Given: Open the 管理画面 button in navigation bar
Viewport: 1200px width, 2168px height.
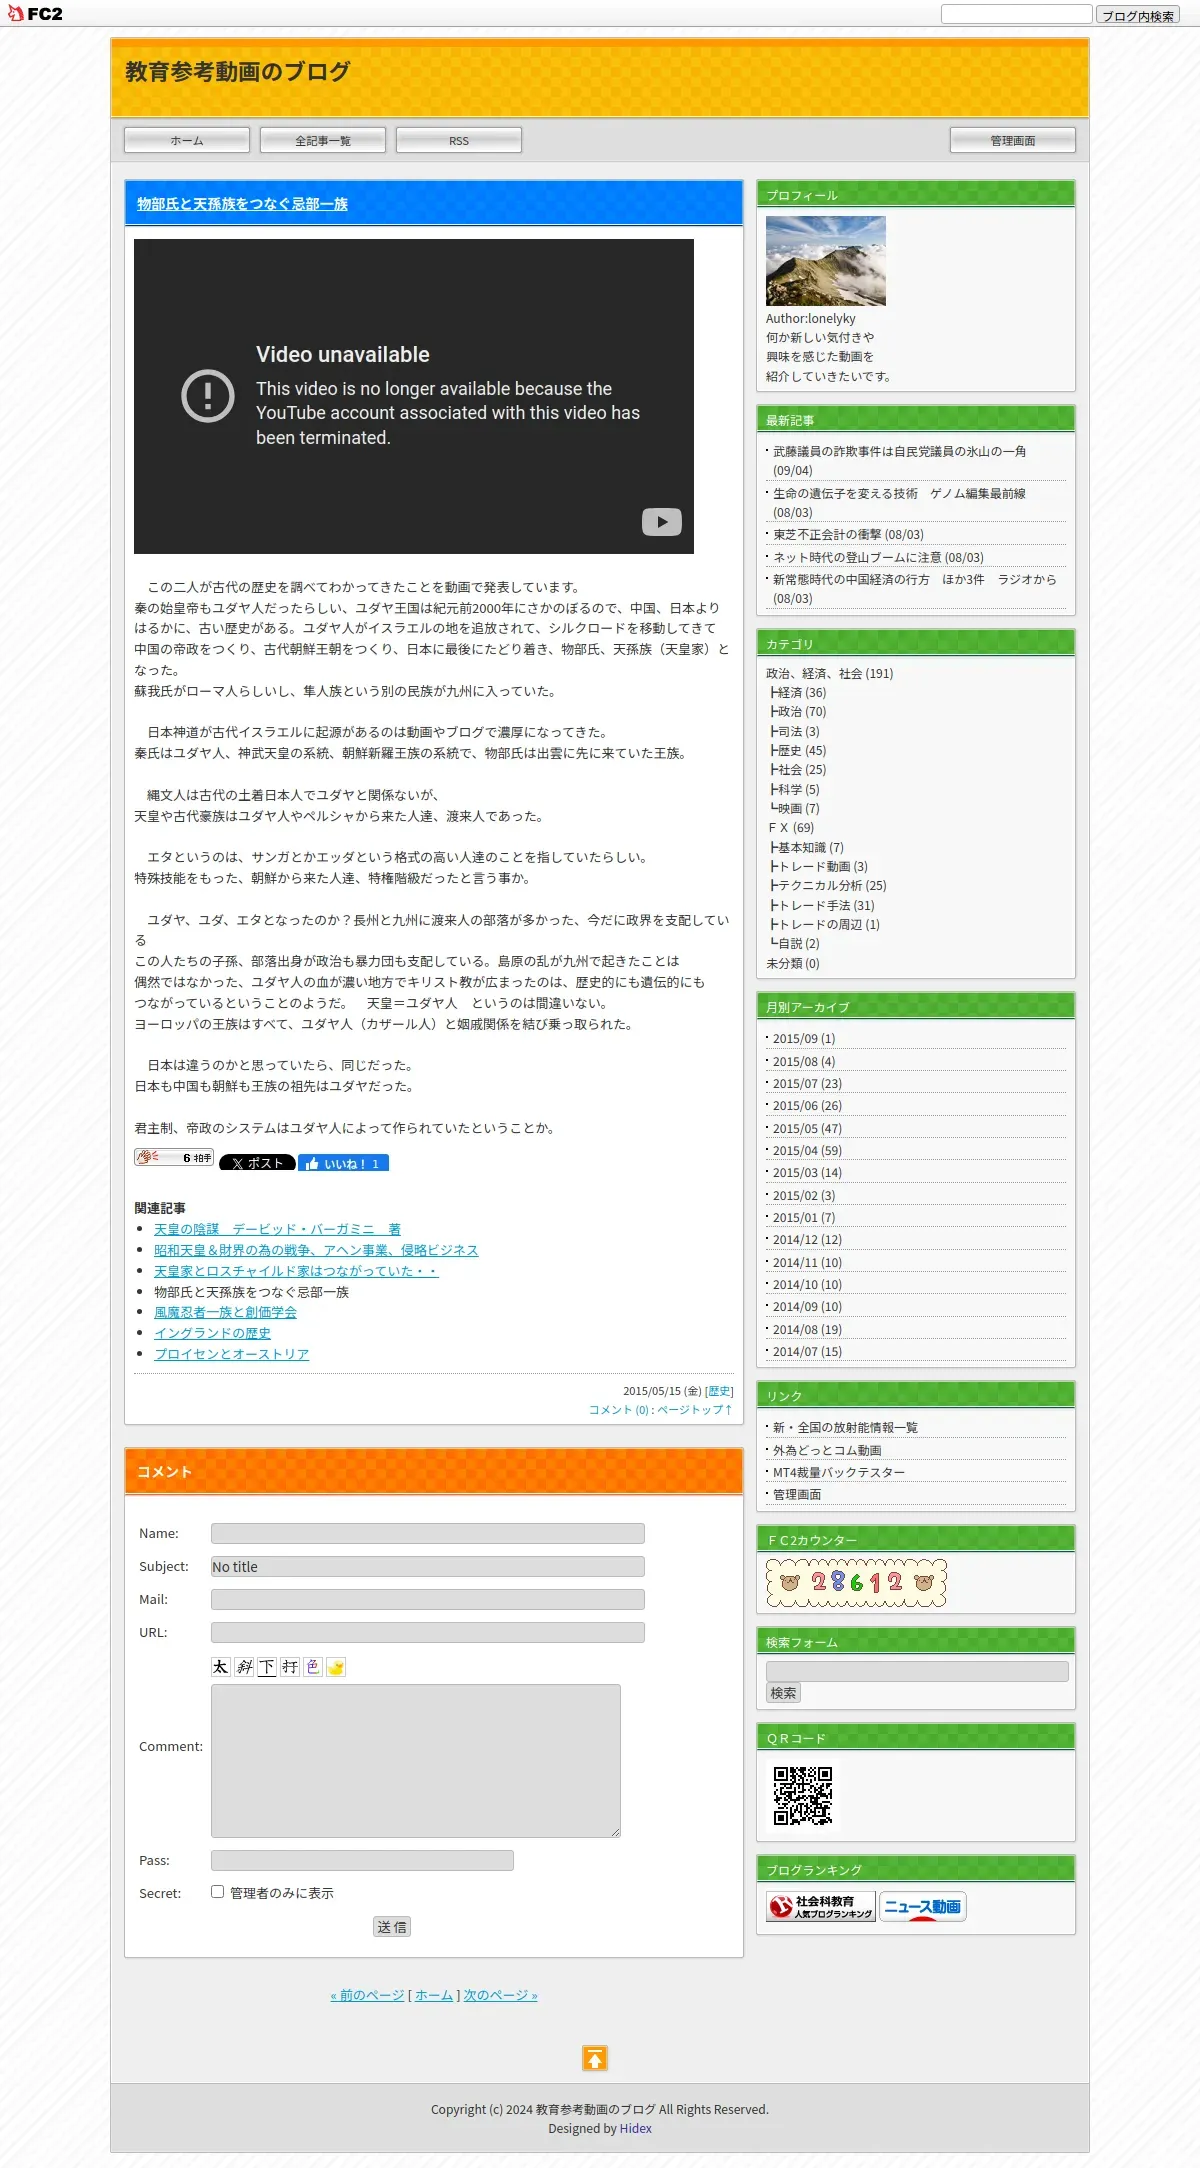Looking at the screenshot, I should pyautogui.click(x=1013, y=141).
